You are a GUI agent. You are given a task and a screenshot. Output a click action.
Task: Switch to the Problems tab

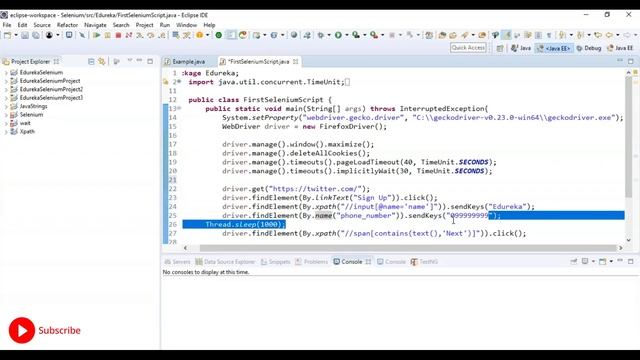312,262
